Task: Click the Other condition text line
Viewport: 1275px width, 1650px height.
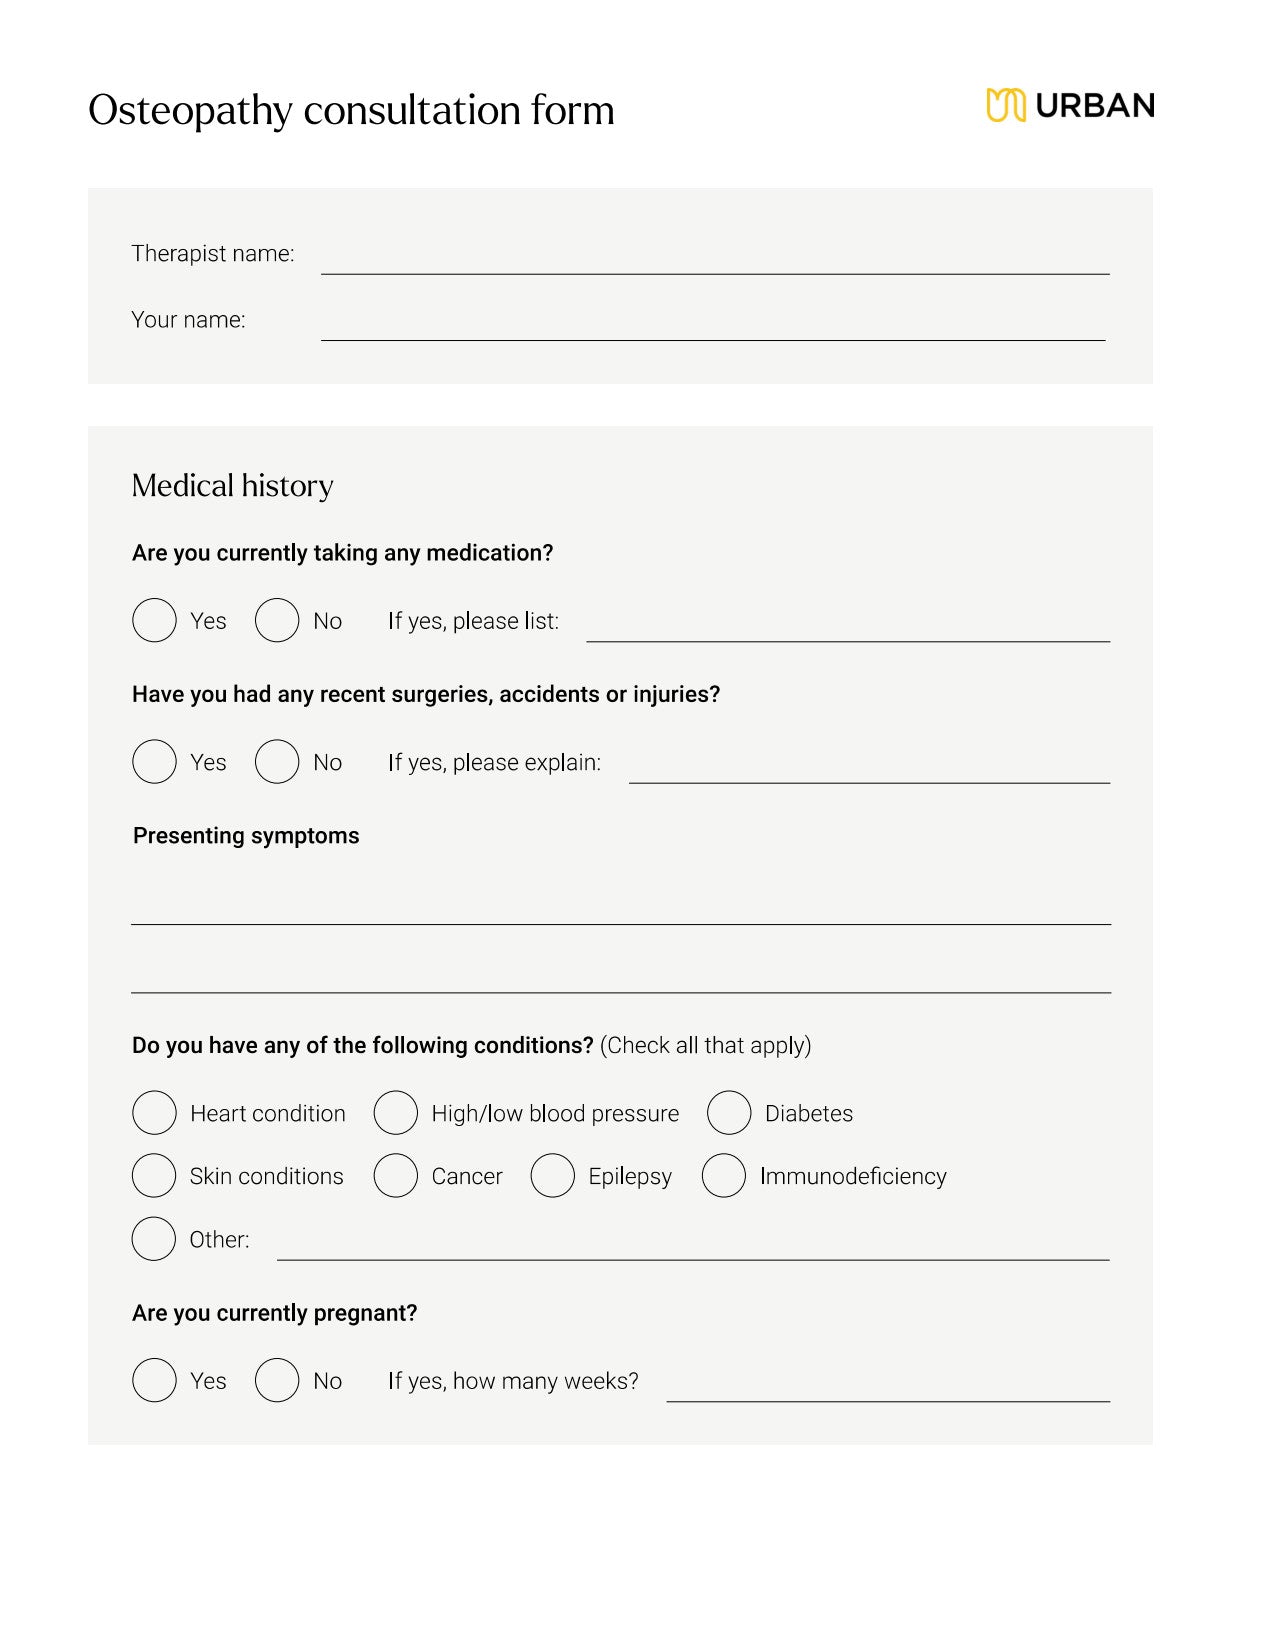Action: [693, 1247]
